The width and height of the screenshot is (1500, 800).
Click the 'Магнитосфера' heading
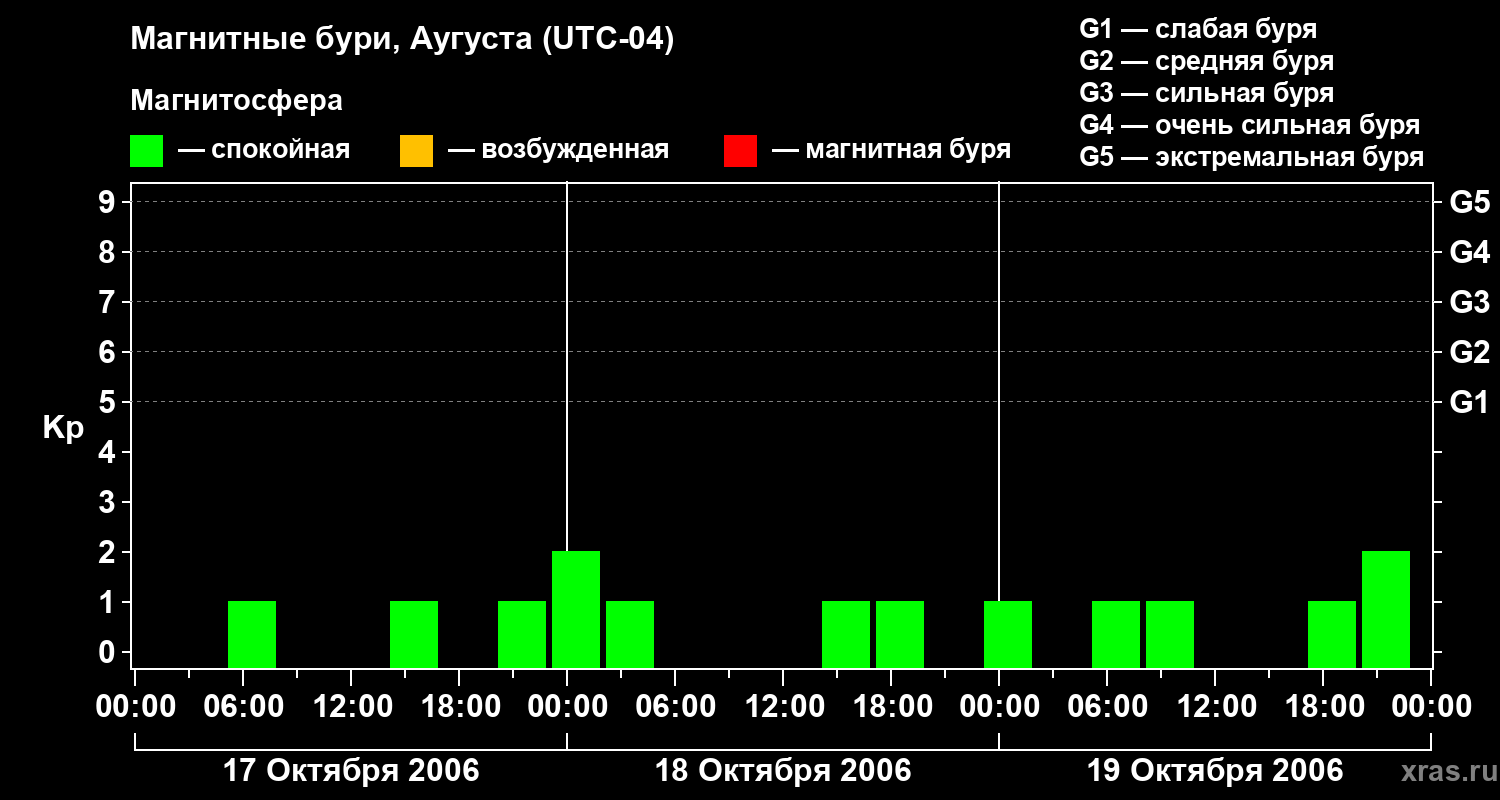pyautogui.click(x=236, y=101)
